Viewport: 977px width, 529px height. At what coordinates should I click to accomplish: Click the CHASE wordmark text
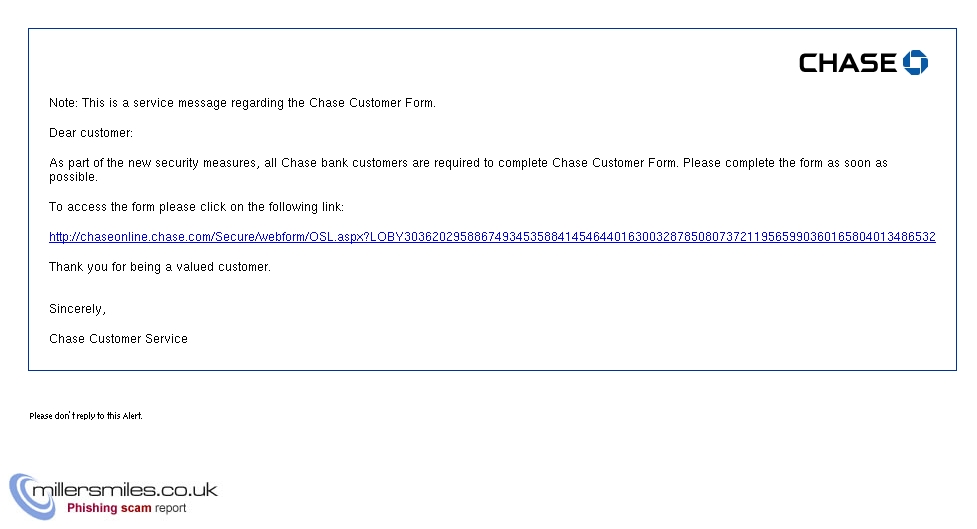tap(847, 63)
